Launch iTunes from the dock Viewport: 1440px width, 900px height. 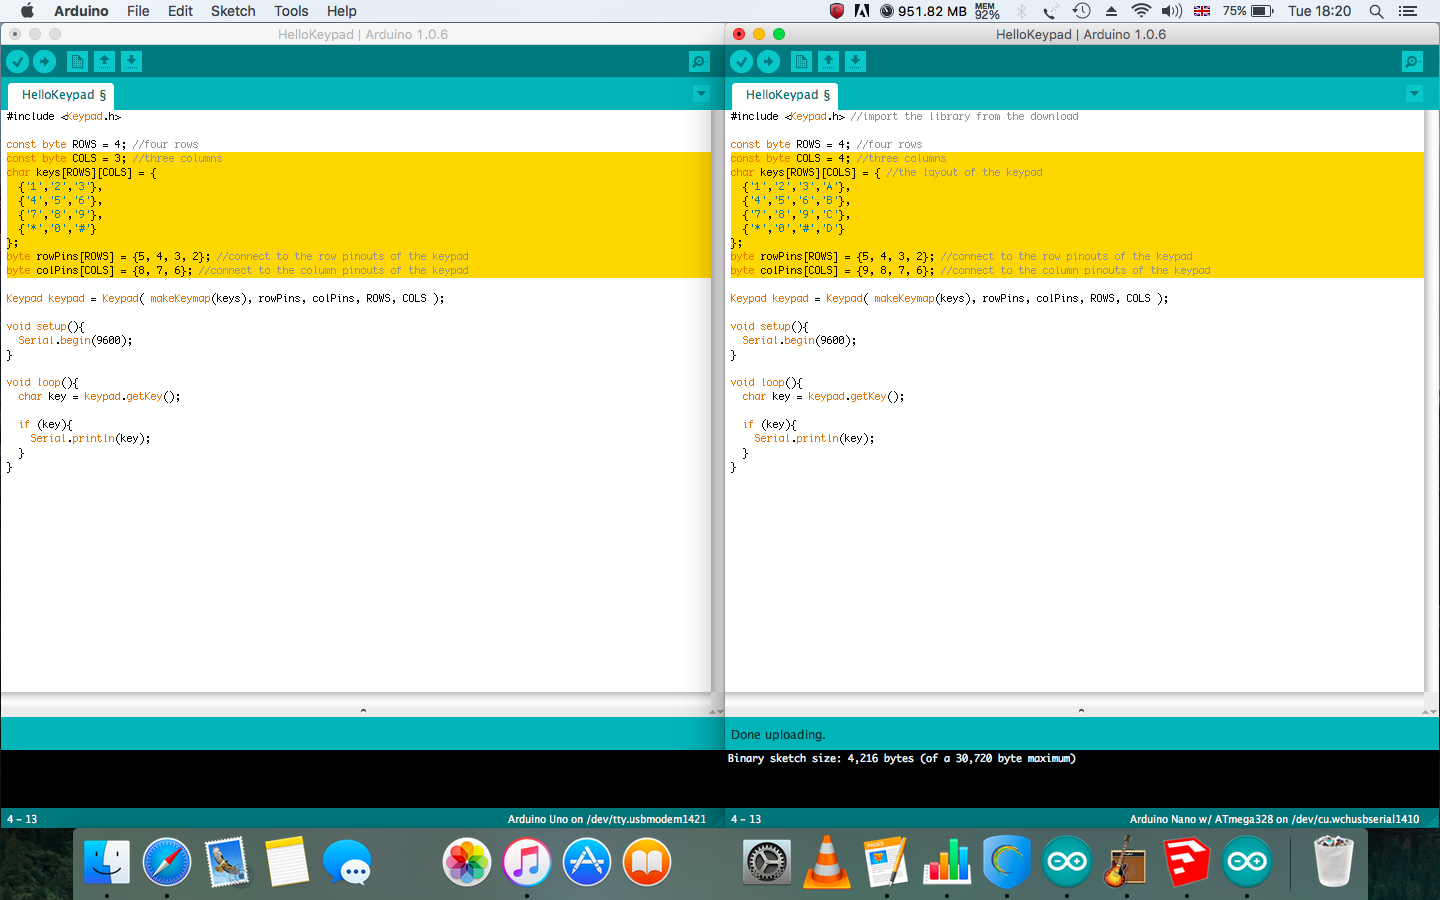click(527, 862)
